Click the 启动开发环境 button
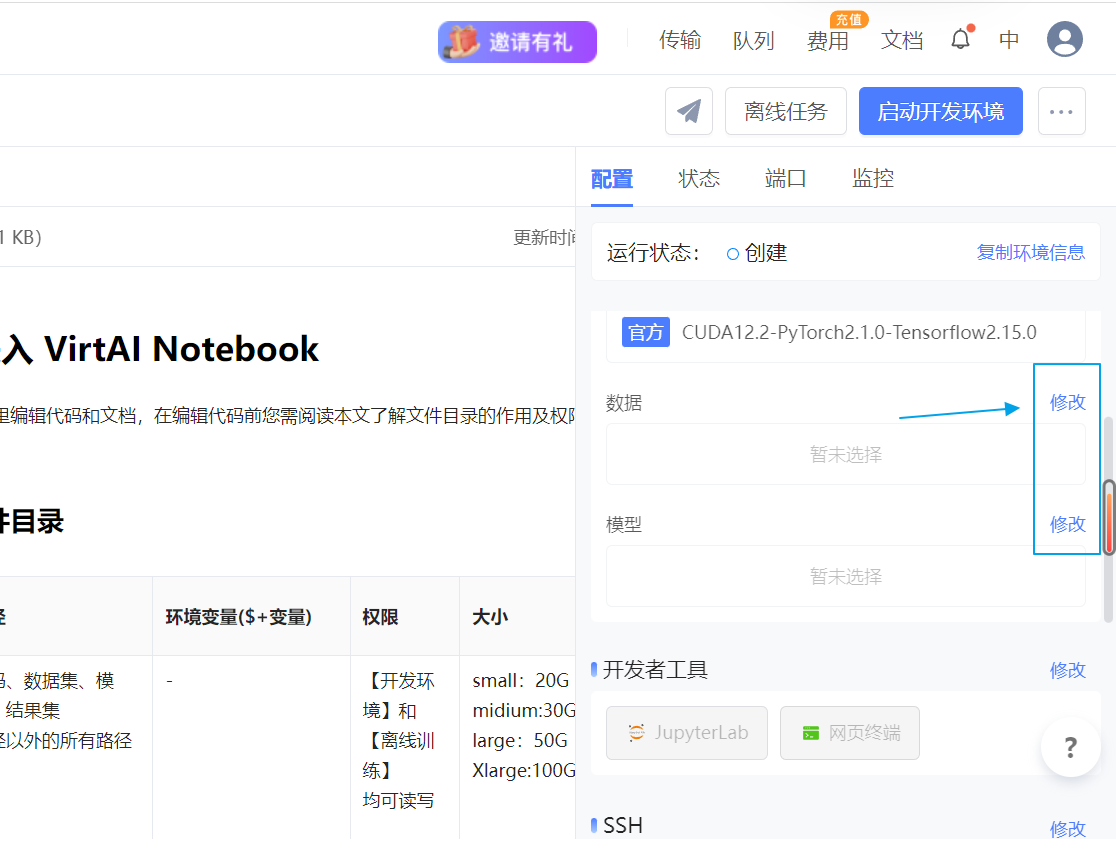The width and height of the screenshot is (1116, 865). point(940,111)
